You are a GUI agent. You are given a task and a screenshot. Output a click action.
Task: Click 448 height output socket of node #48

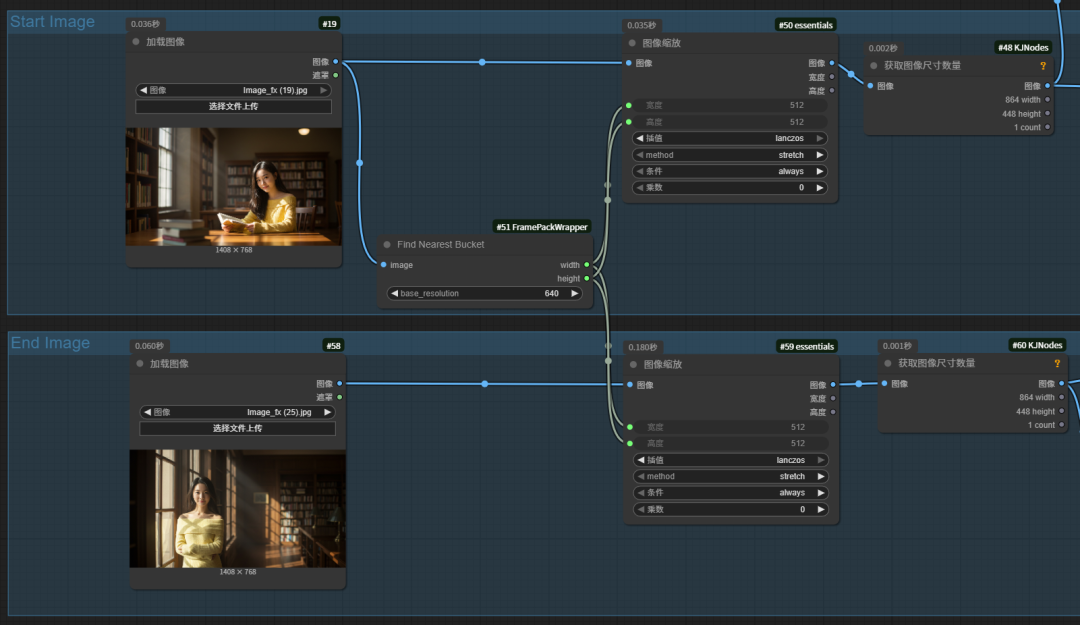(x=1048, y=114)
